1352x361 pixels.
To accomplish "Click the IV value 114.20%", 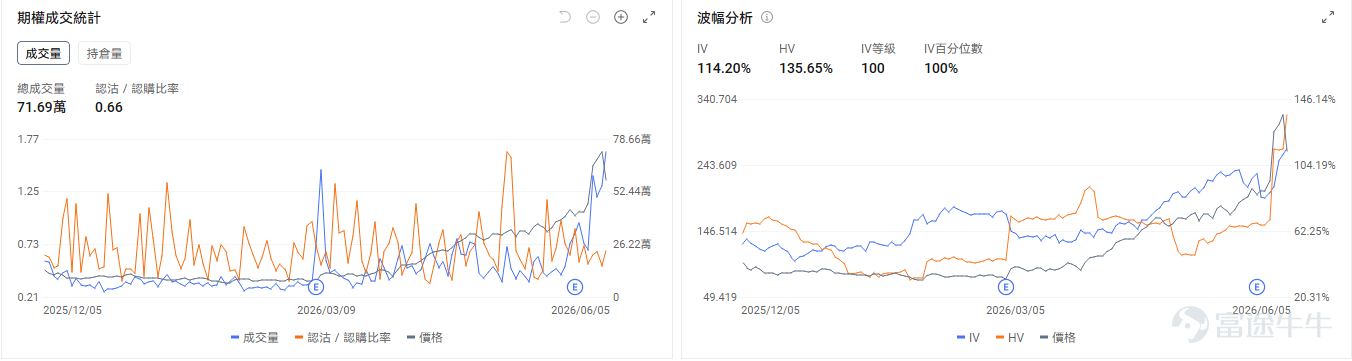I will coord(724,68).
